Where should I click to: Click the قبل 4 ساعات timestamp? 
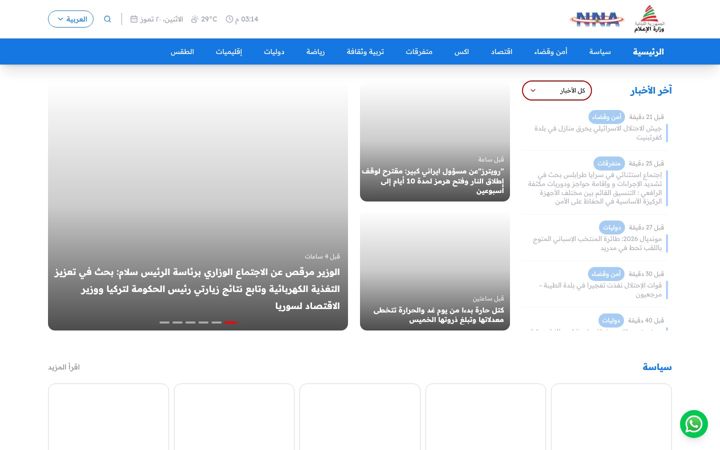pos(322,256)
